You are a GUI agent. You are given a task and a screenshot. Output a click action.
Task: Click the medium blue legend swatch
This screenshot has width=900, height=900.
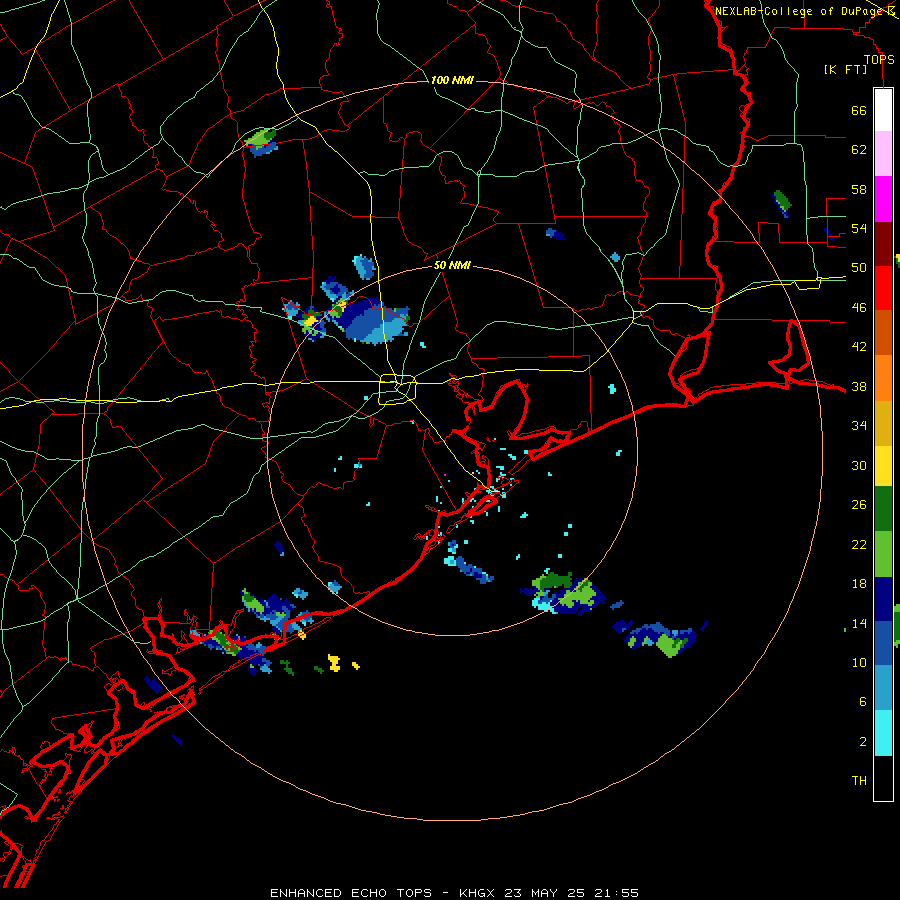click(883, 643)
